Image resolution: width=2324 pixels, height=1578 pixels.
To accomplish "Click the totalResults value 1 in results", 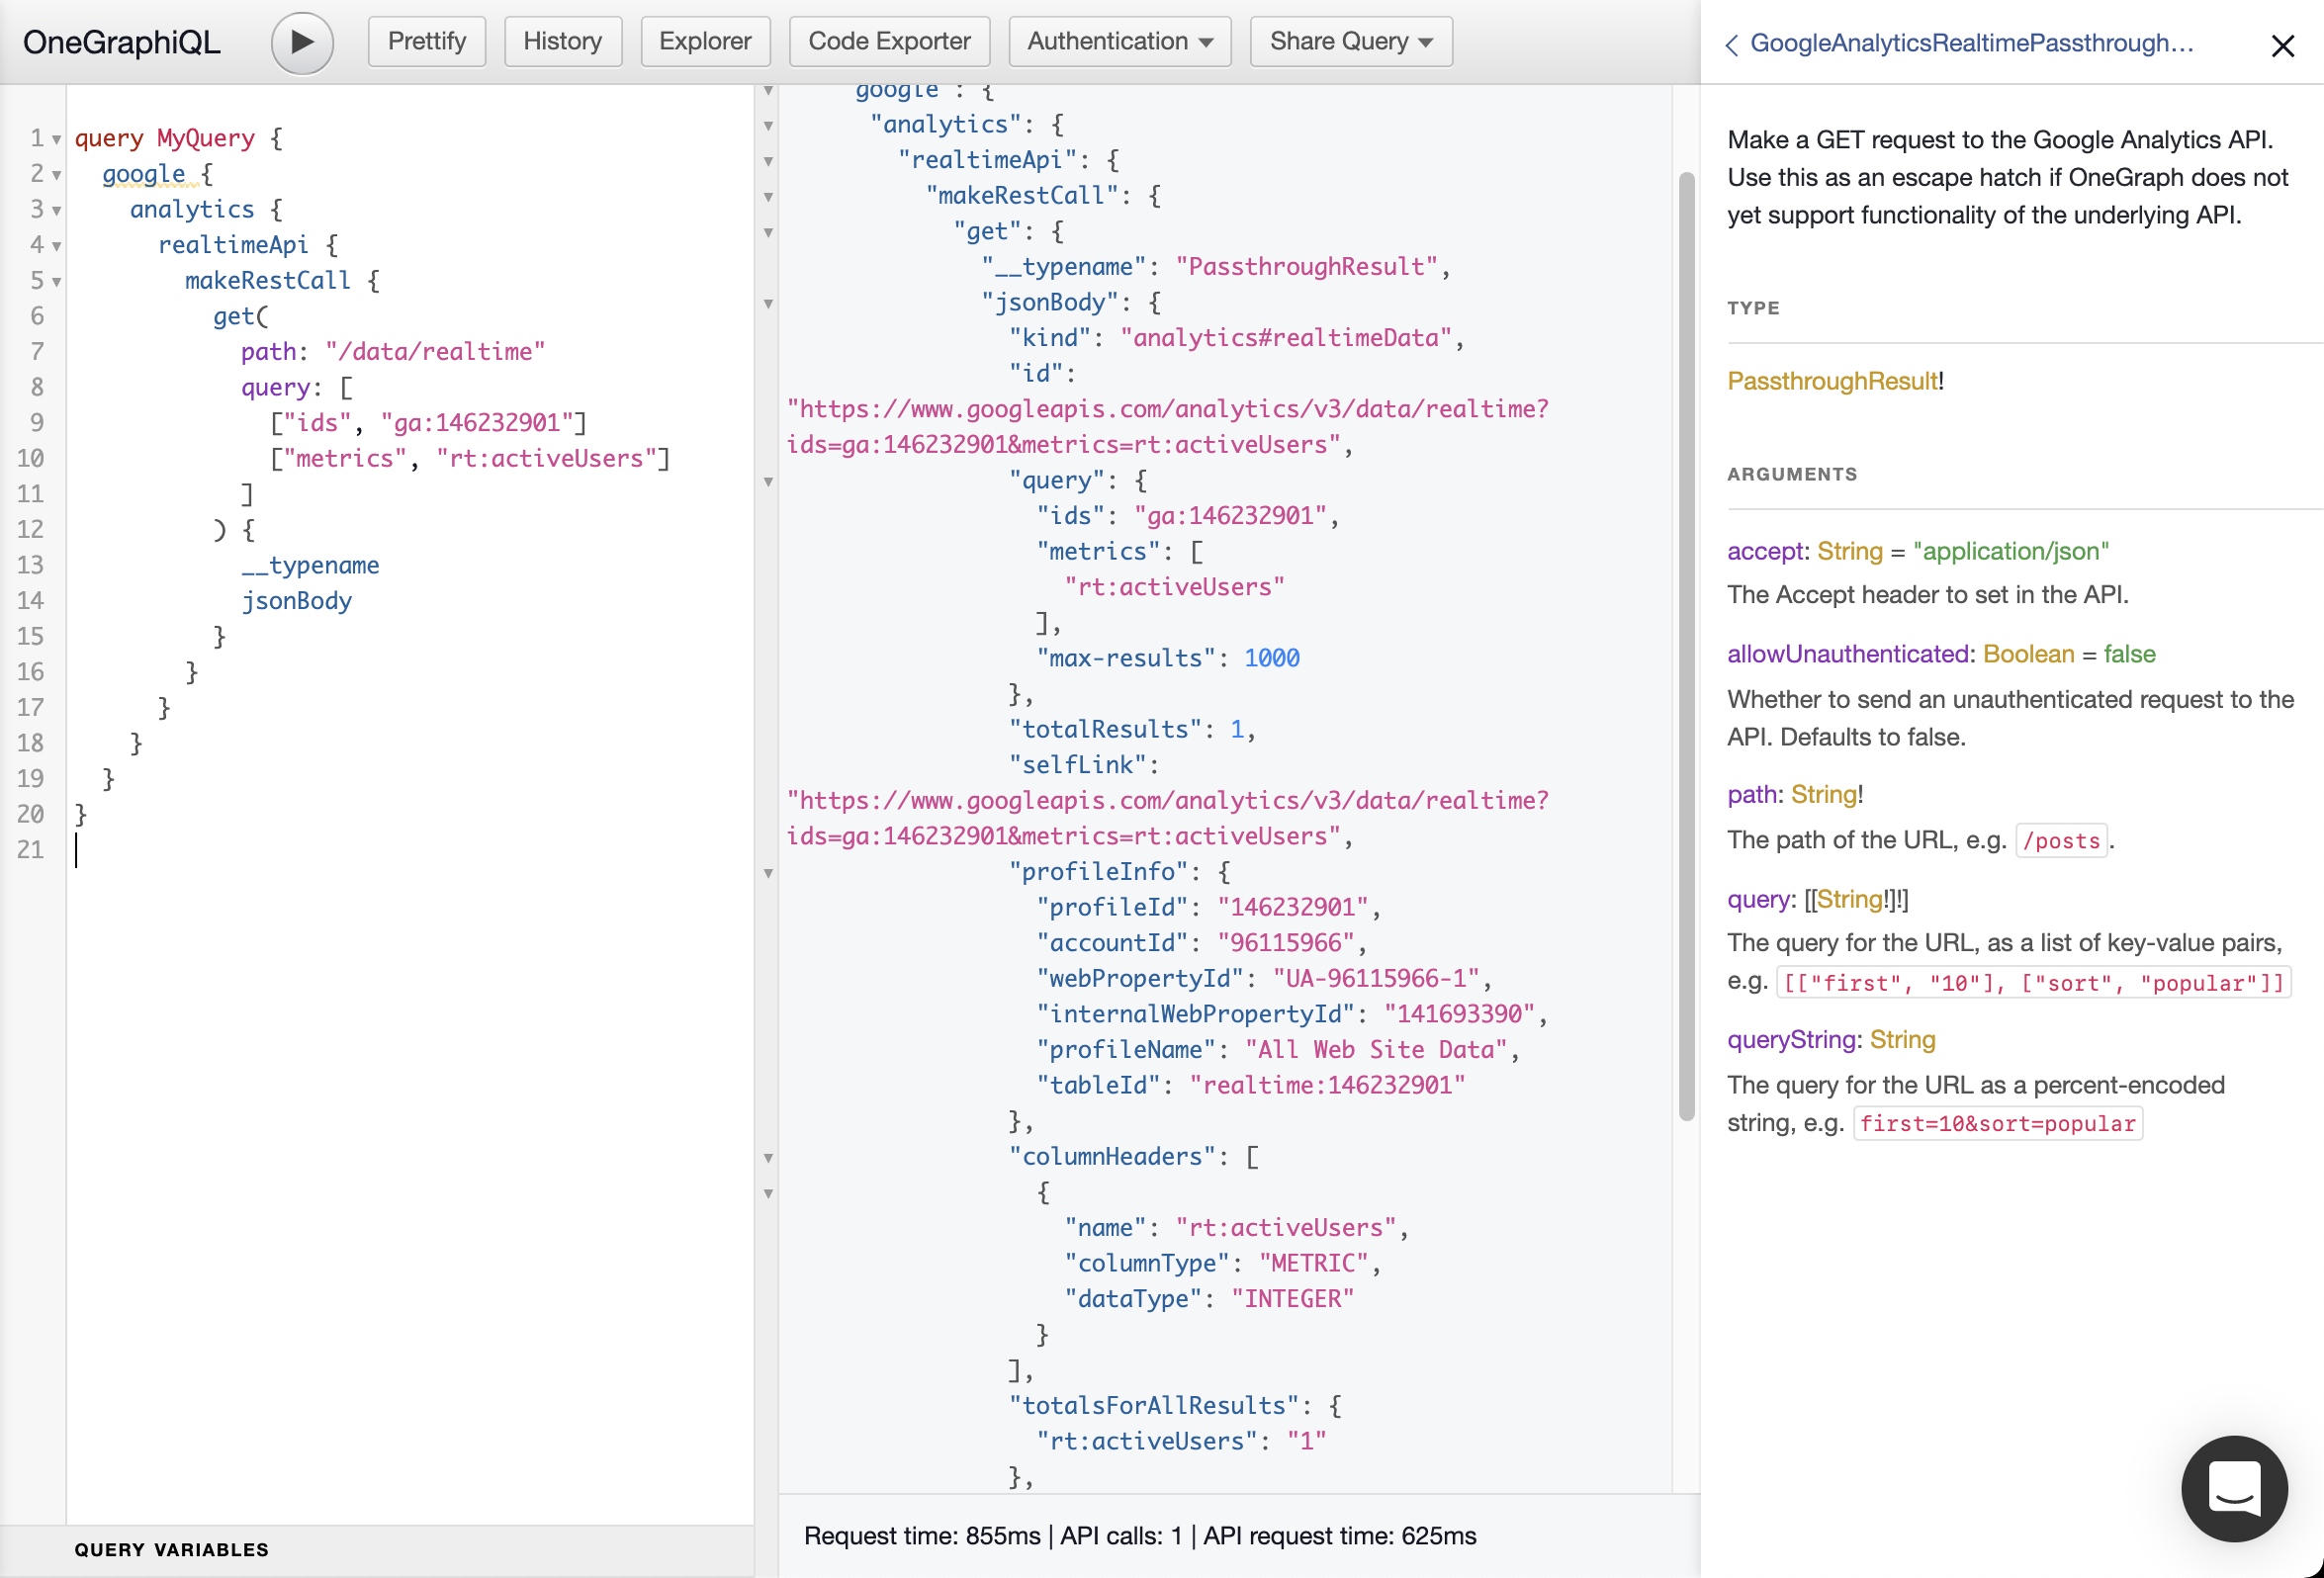I will pyautogui.click(x=1236, y=729).
